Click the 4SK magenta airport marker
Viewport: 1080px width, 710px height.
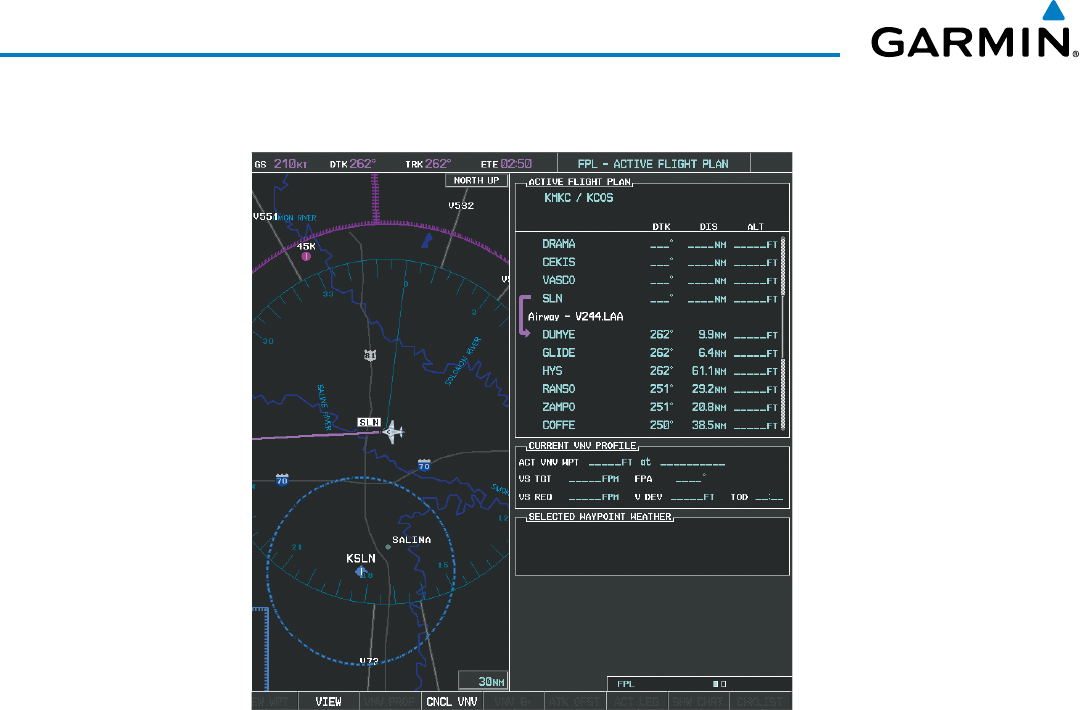point(307,256)
